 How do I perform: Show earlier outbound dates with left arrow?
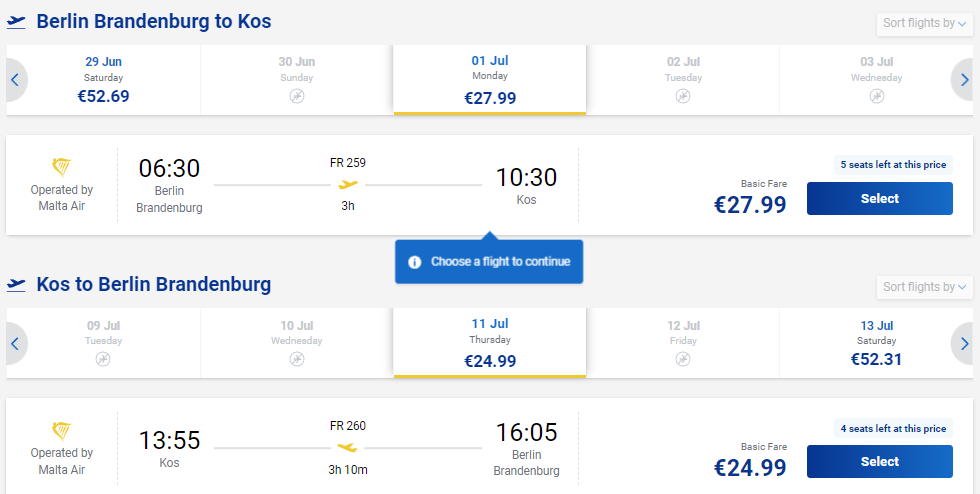click(x=16, y=80)
